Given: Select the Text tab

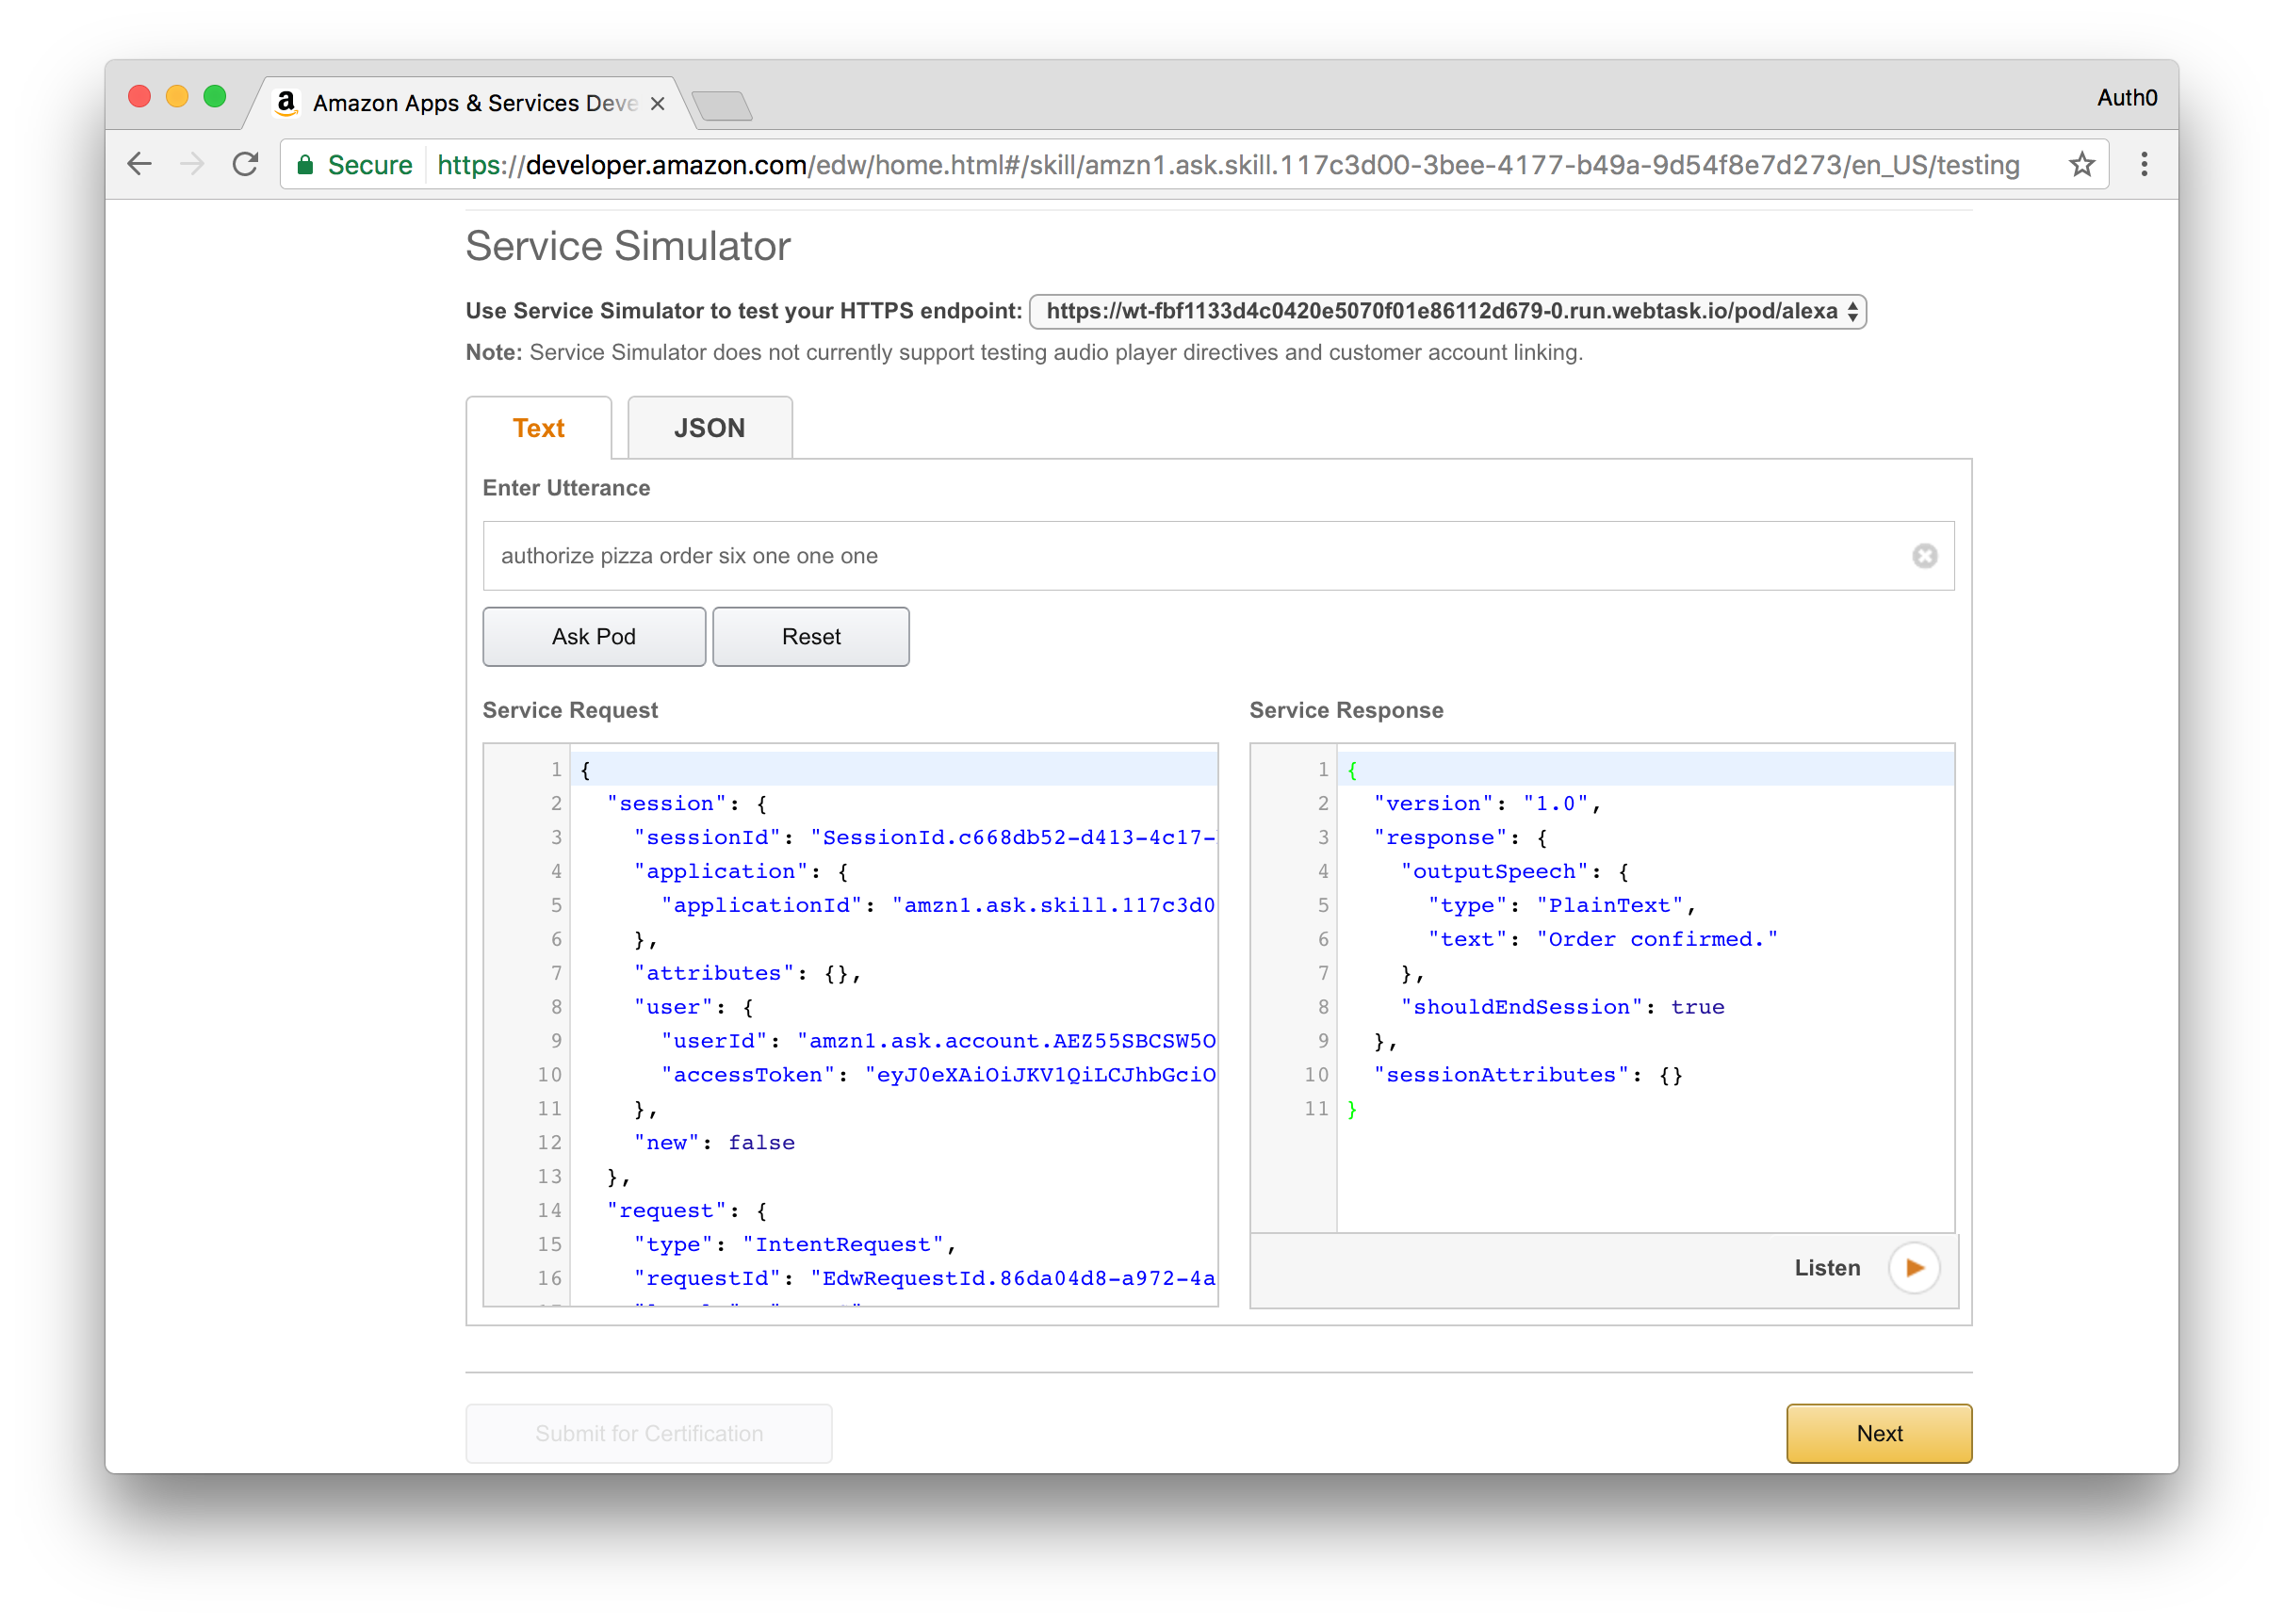Looking at the screenshot, I should (x=538, y=428).
